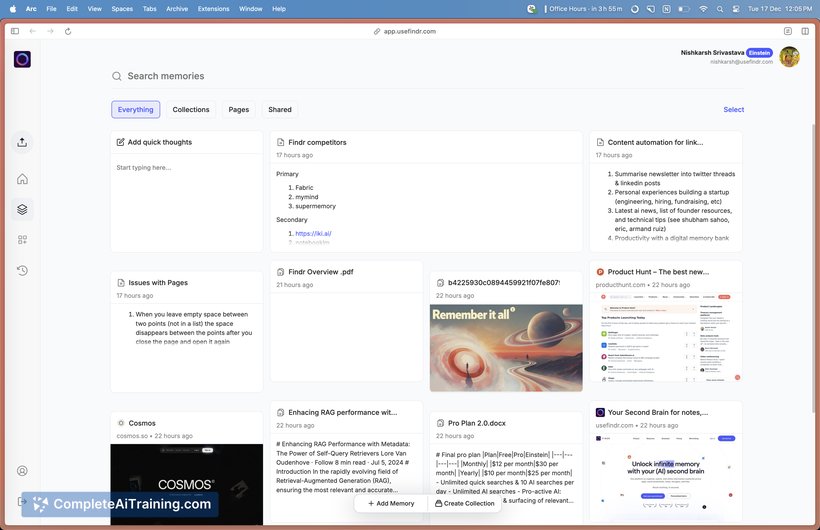This screenshot has width=820, height=530.
Task: Click the battery icon in menu bar
Action: coord(684,9)
